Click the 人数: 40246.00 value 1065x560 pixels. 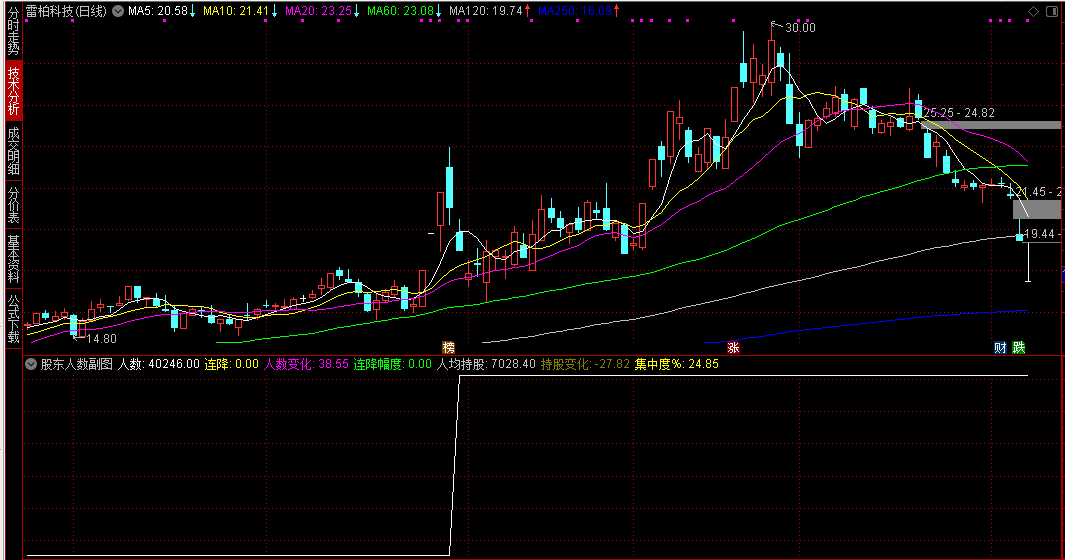tap(159, 364)
